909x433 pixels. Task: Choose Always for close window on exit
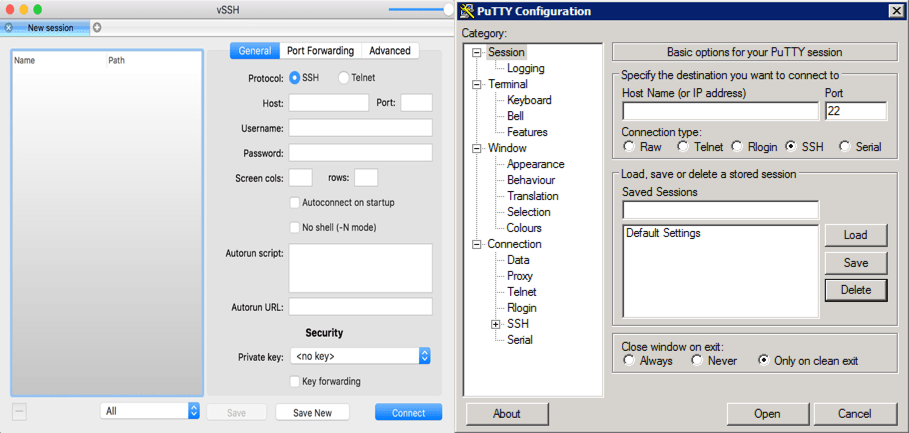[628, 361]
